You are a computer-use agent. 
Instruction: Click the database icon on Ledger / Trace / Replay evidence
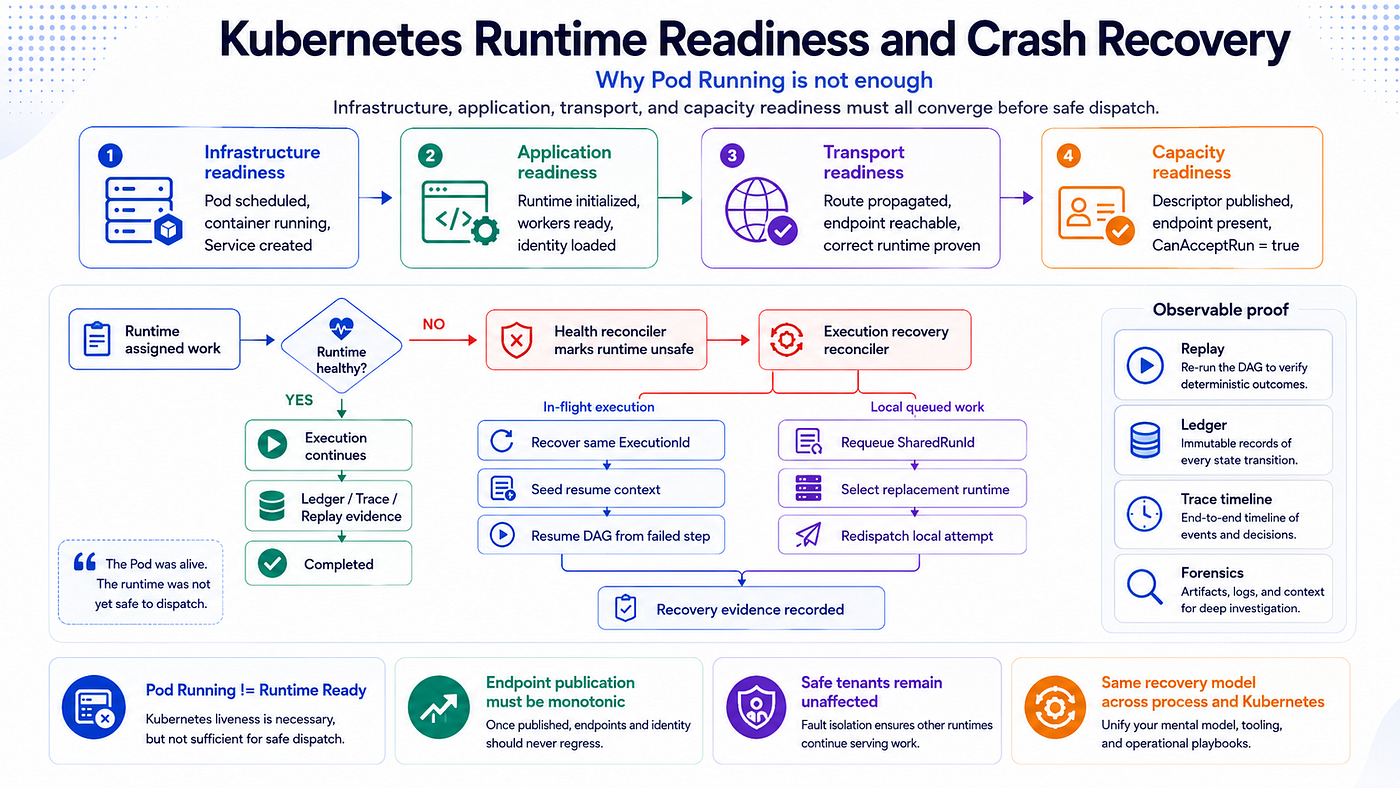pos(272,506)
